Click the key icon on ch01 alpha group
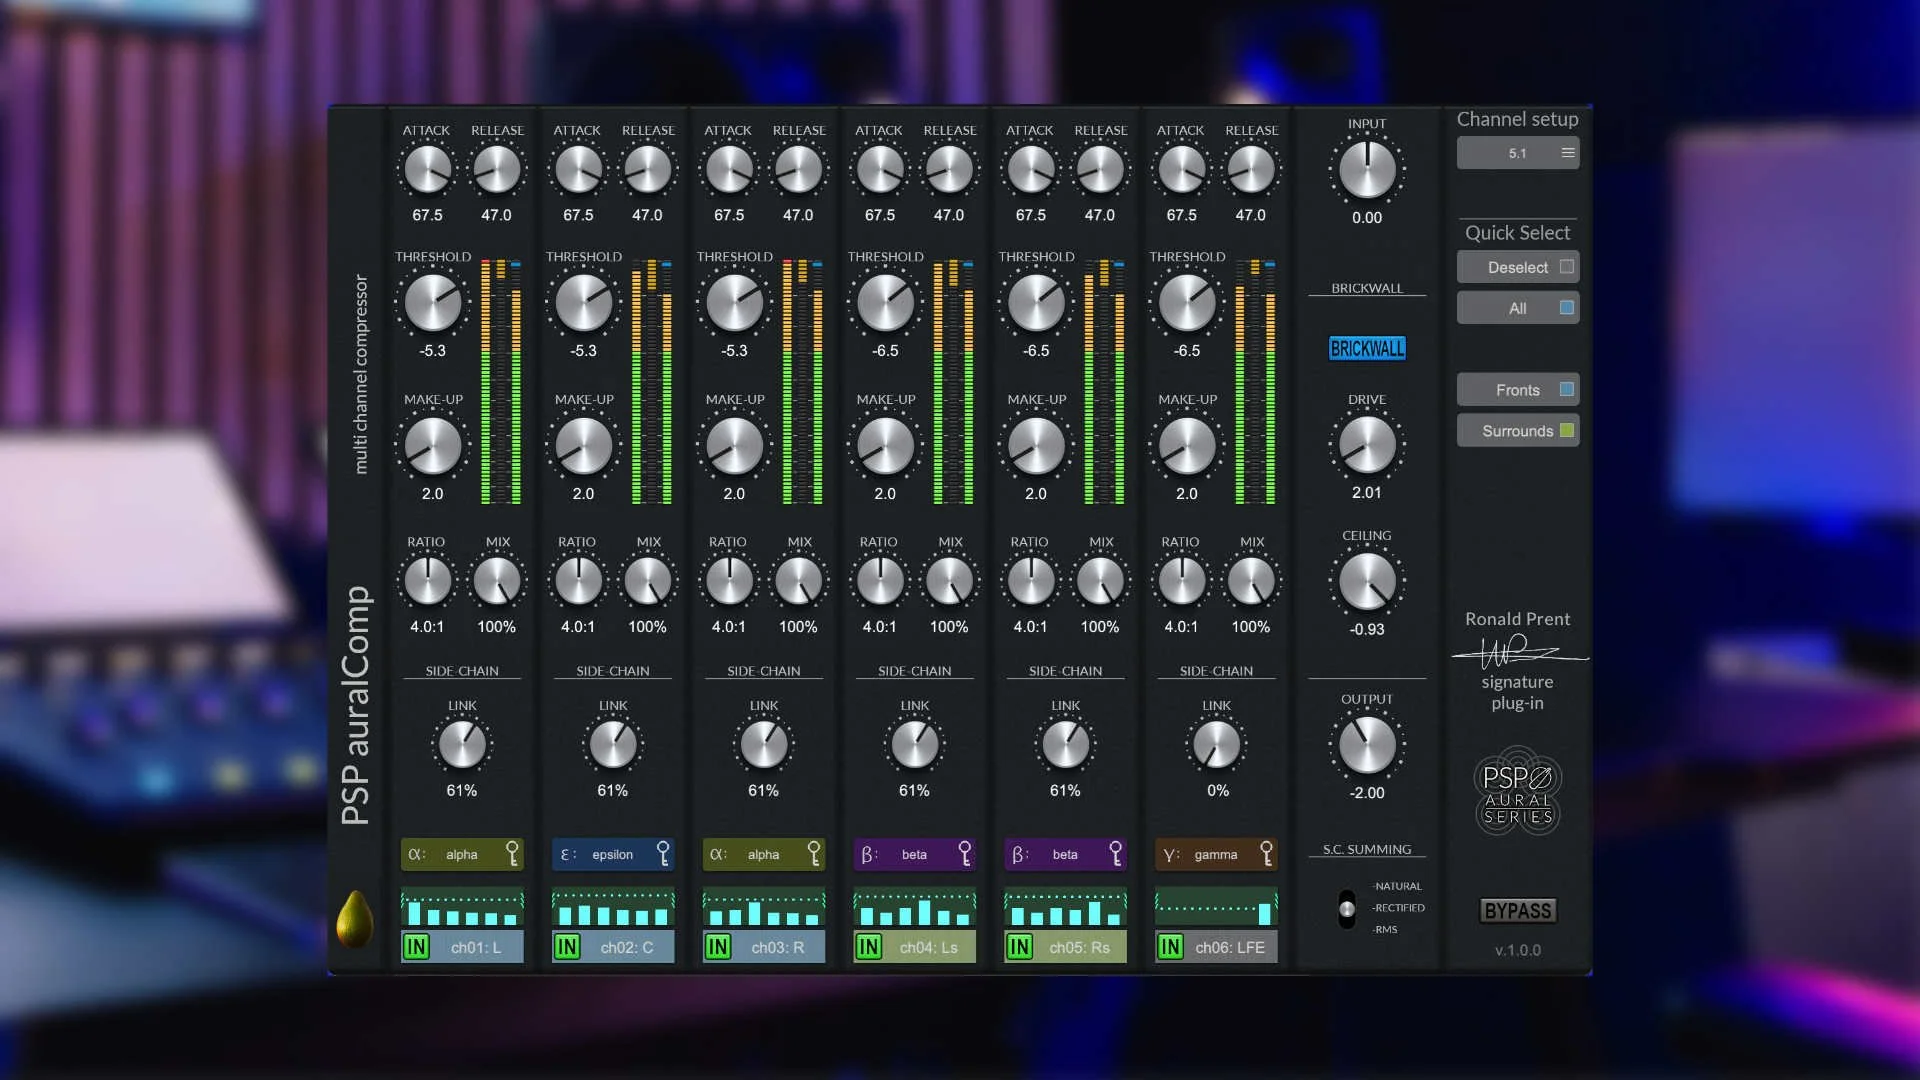Screen dimensions: 1920x1080 click(512, 853)
